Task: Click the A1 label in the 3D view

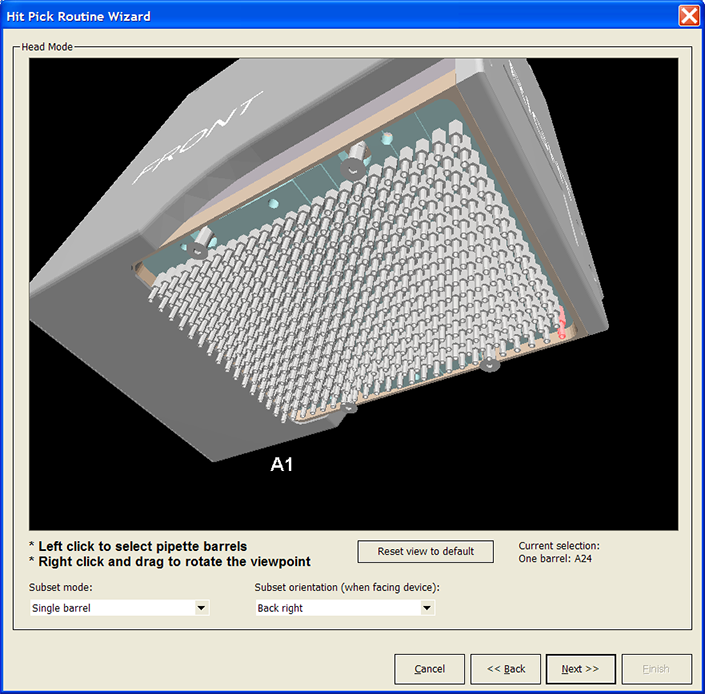Action: coord(282,464)
